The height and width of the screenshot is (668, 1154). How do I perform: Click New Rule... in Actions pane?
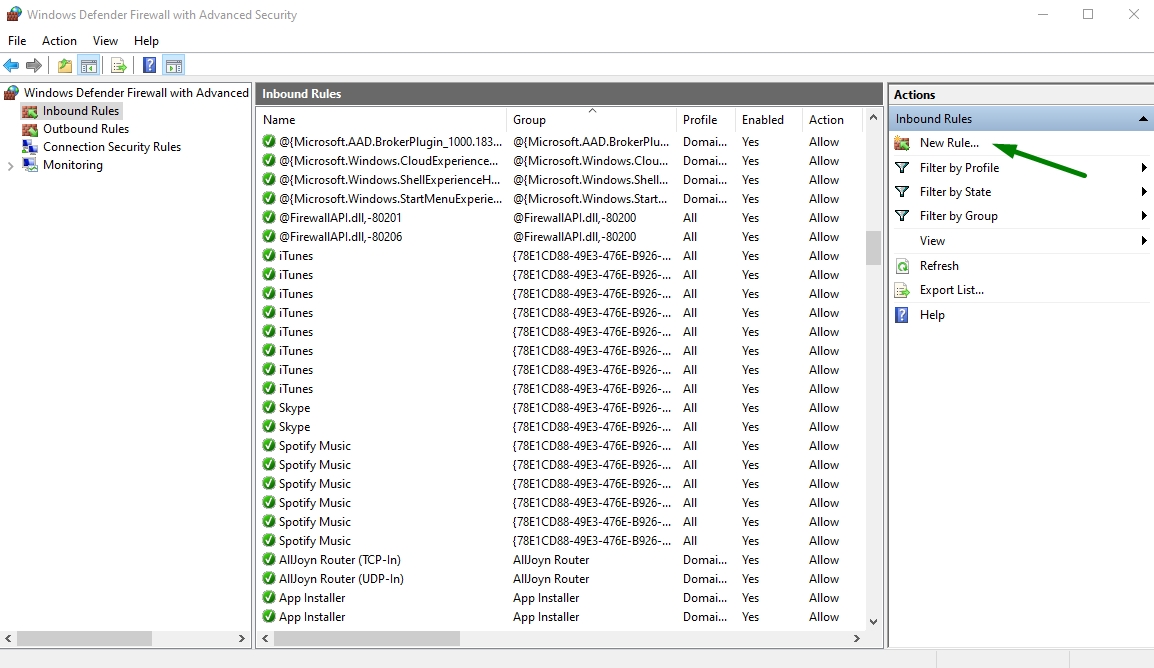(x=949, y=143)
